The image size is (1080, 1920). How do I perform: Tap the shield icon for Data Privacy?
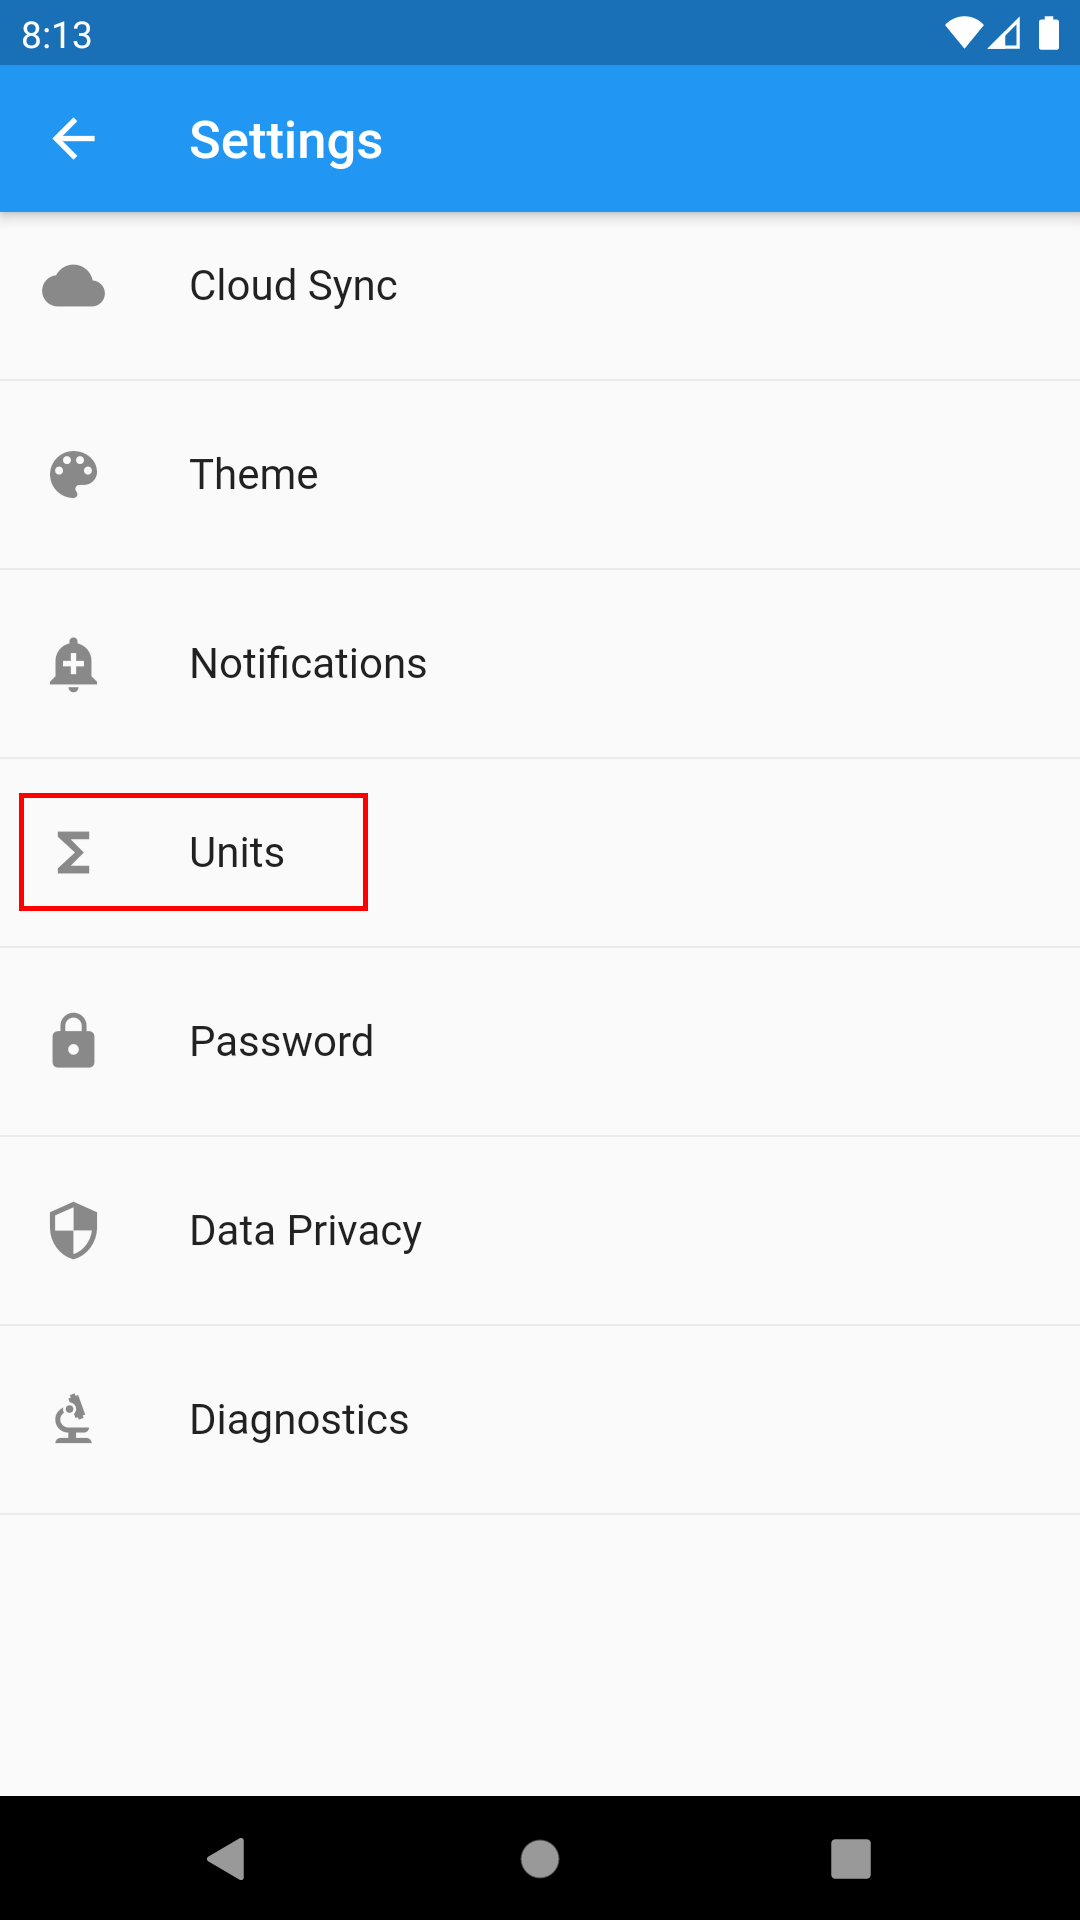click(x=73, y=1231)
